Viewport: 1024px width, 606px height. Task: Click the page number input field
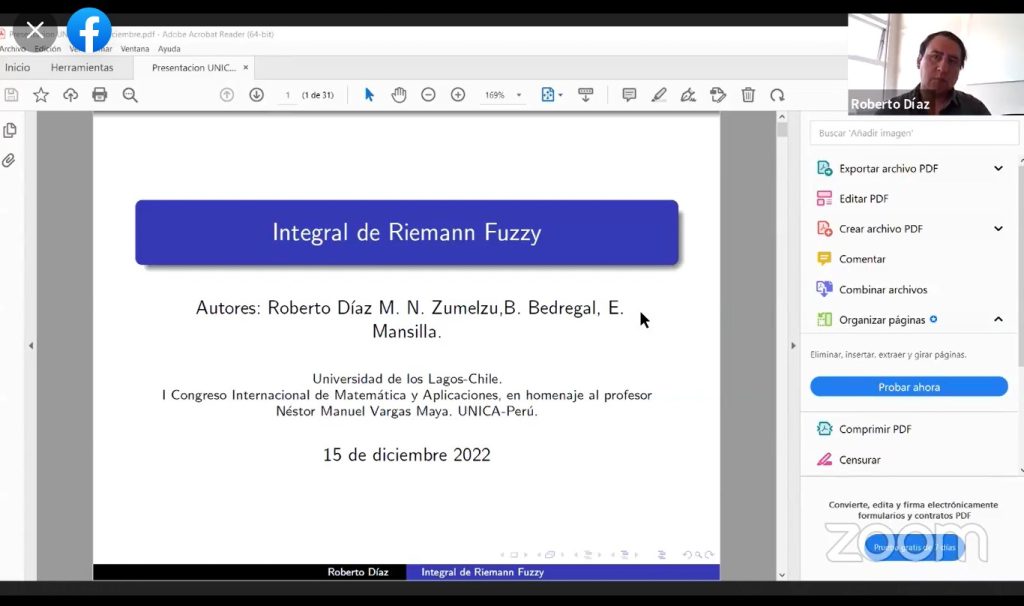[288, 95]
